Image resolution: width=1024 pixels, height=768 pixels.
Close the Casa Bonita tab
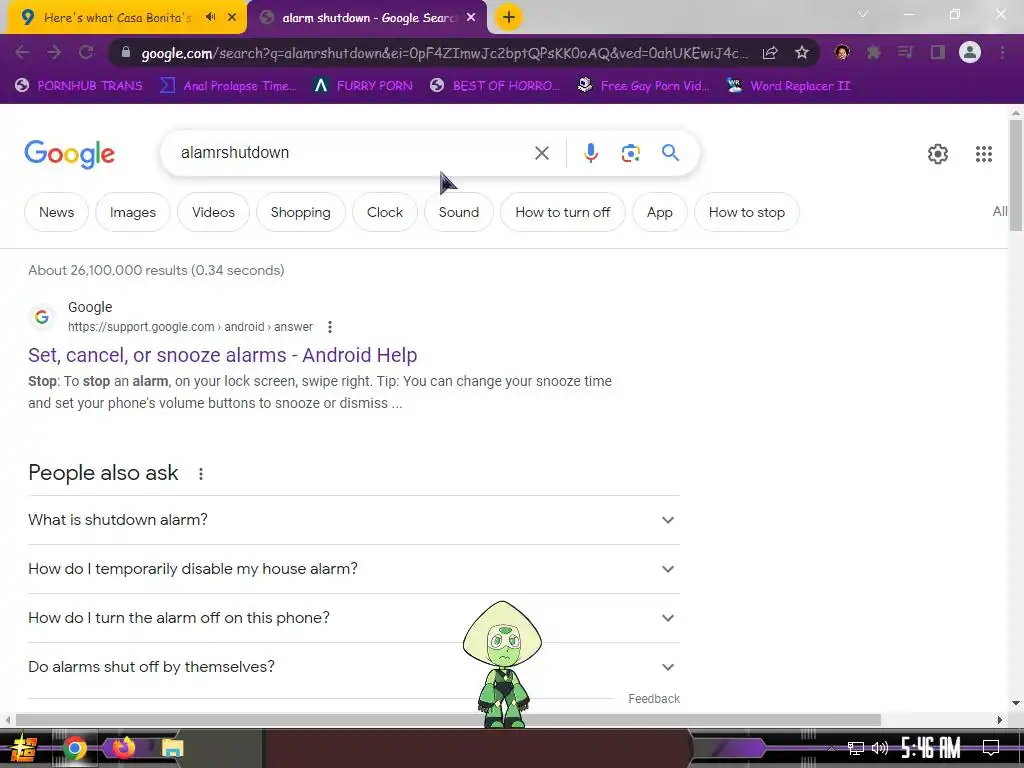(x=232, y=18)
